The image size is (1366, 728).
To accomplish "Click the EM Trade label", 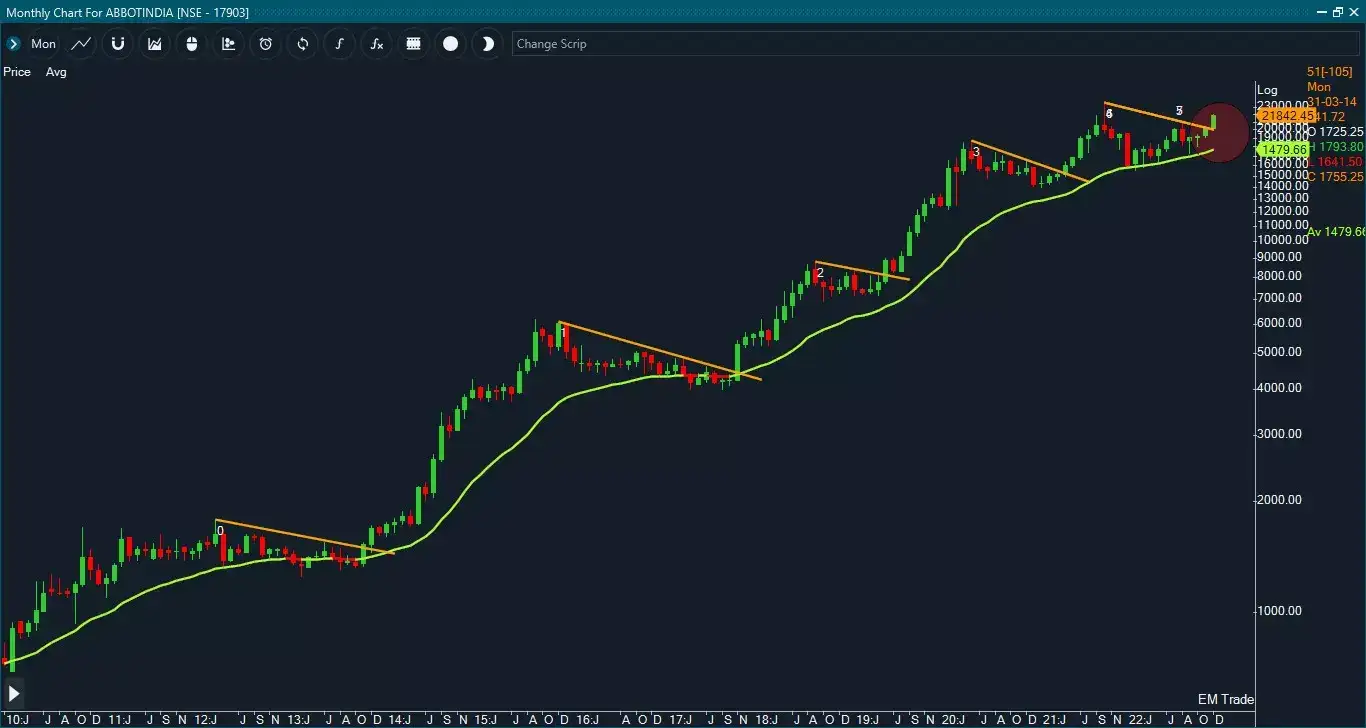I will click(x=1226, y=699).
